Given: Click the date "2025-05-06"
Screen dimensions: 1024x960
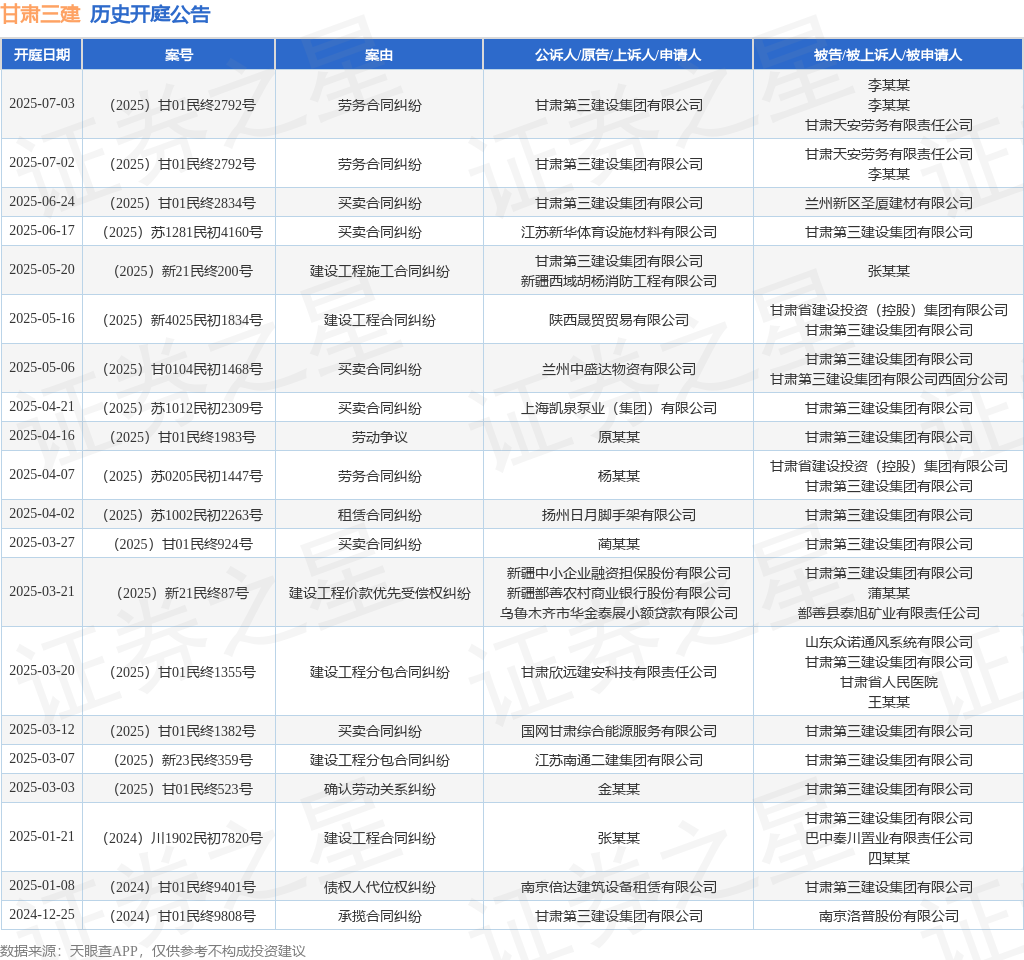Looking at the screenshot, I should pyautogui.click(x=42, y=368).
